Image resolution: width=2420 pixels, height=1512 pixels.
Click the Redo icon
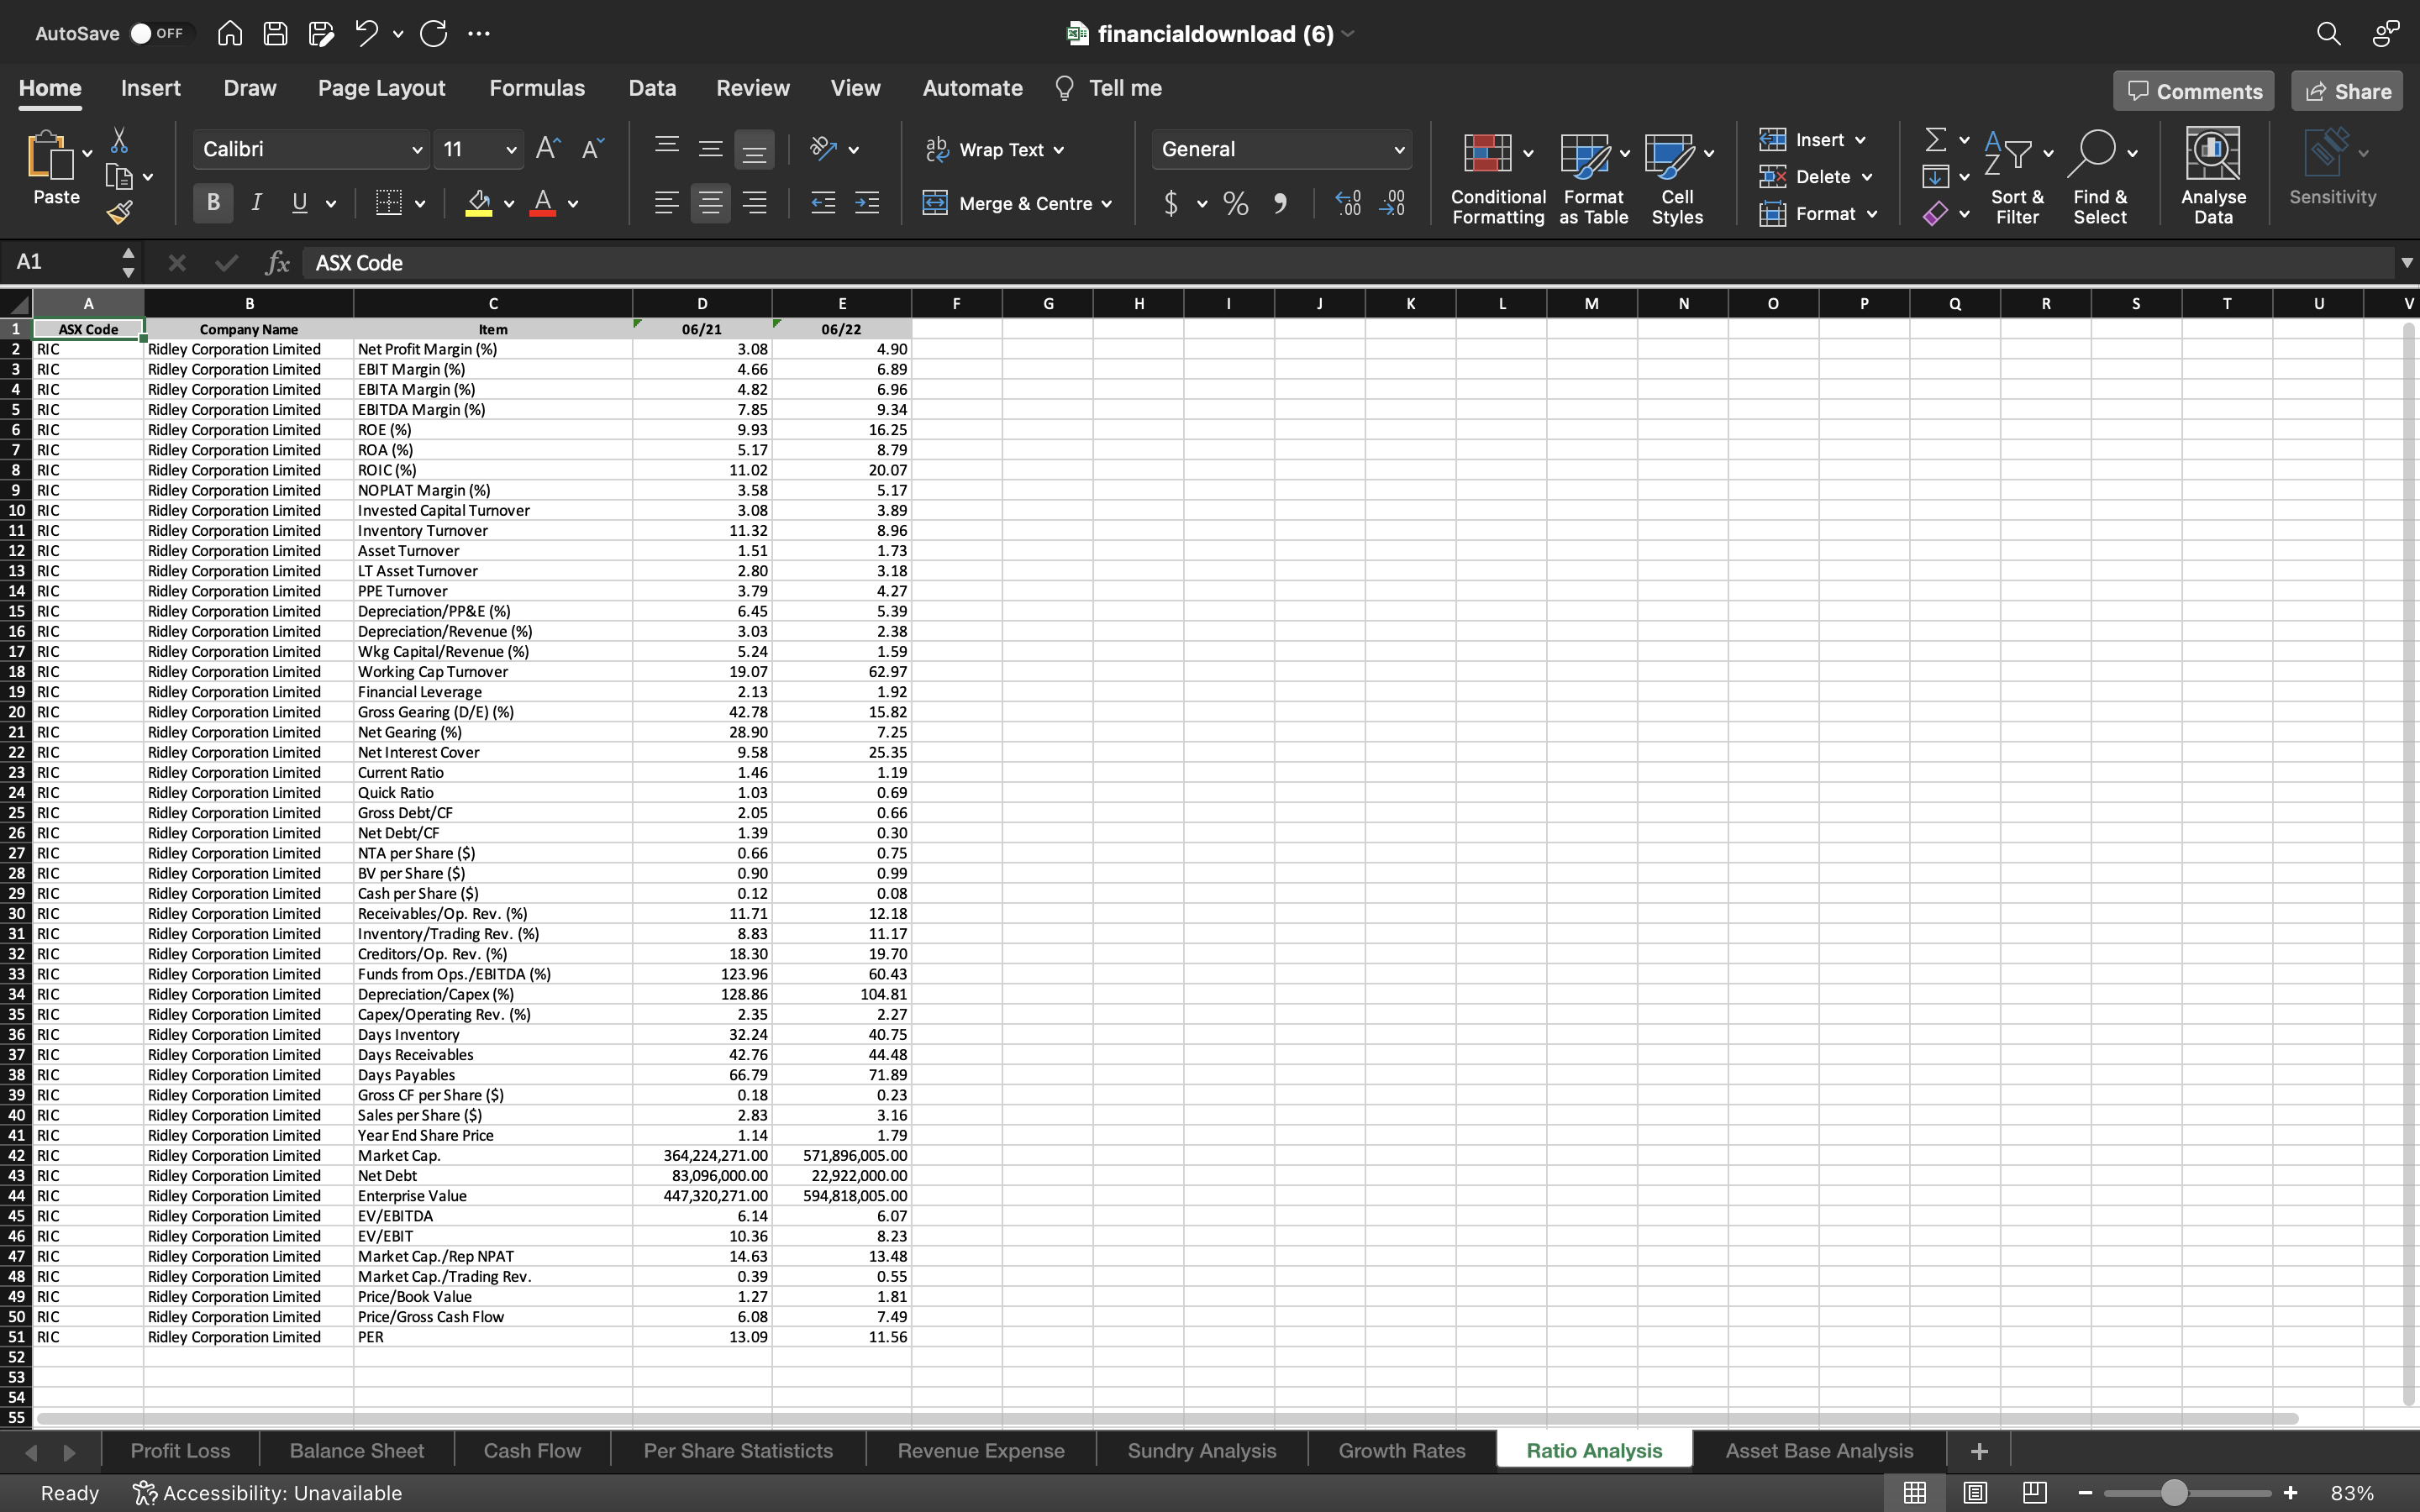pyautogui.click(x=434, y=34)
